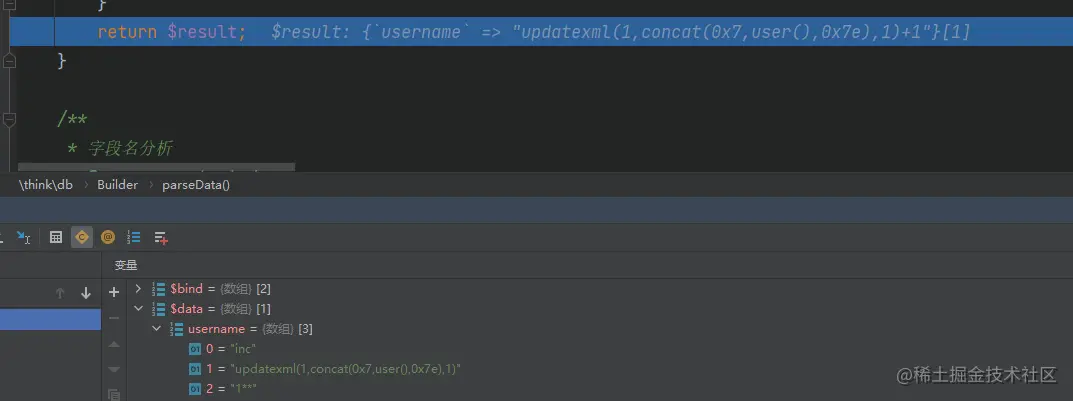Click the array icon beside $bind
1073x401 pixels.
[158, 289]
